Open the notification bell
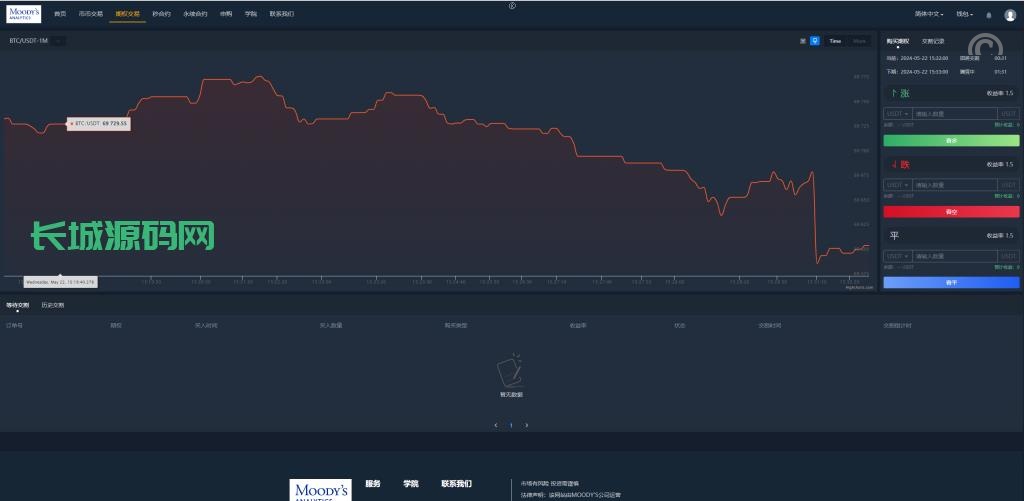Screen dimensions: 1024x501 [989, 15]
